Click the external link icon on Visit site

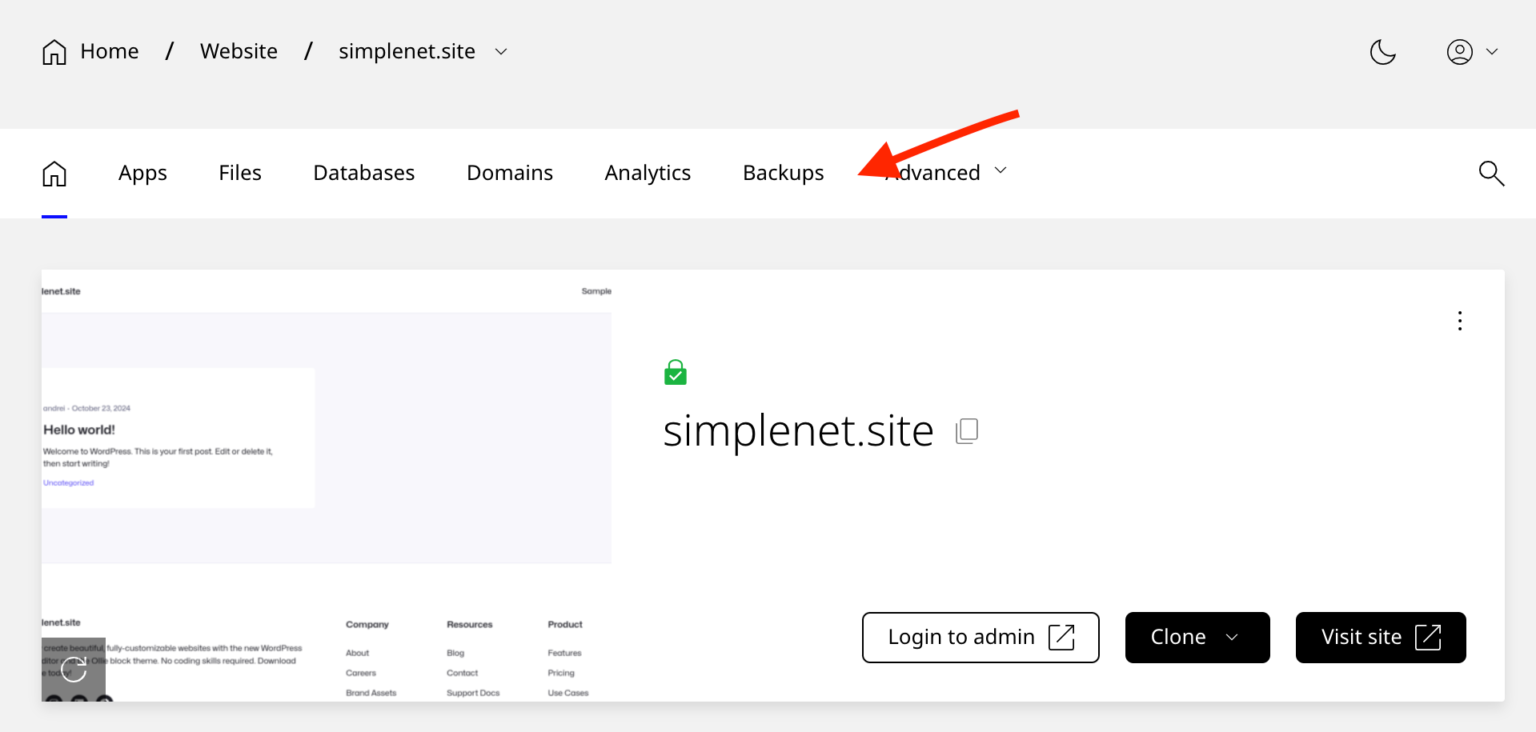click(1429, 636)
